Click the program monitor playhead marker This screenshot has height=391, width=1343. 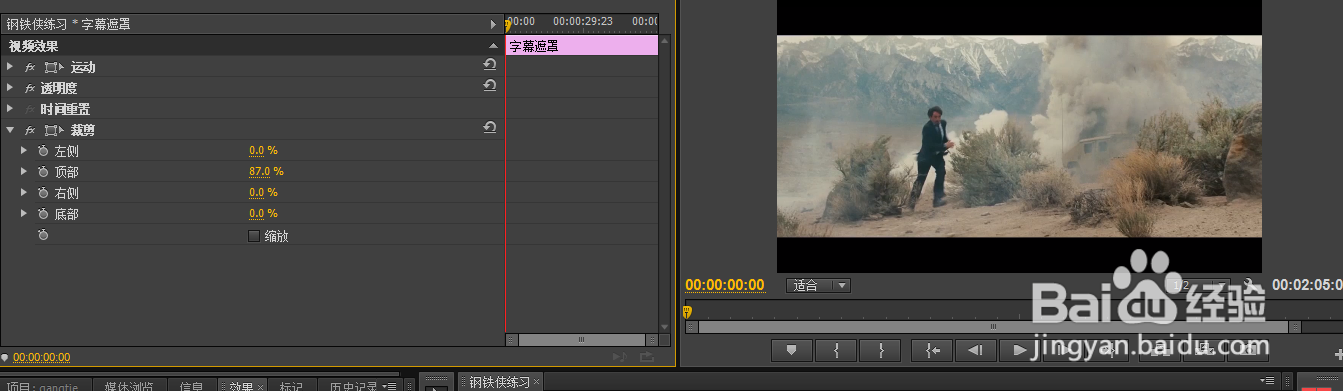coord(687,312)
